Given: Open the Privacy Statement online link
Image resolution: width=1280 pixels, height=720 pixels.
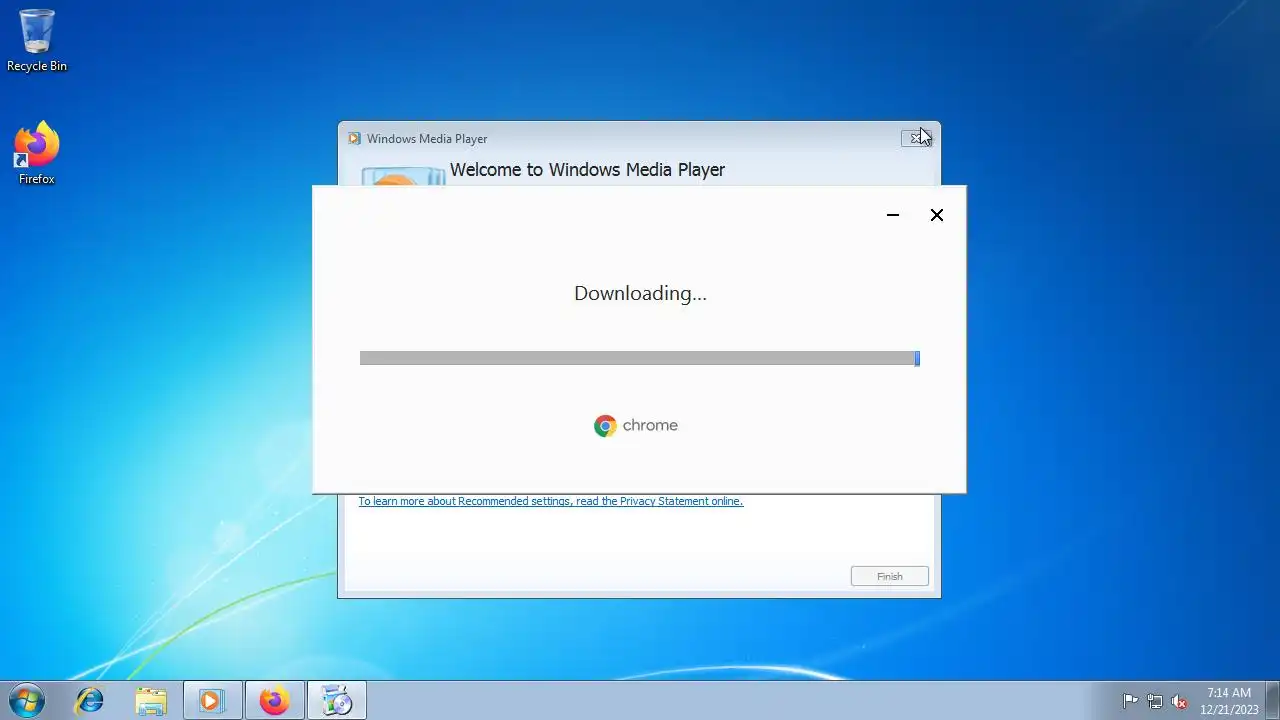Looking at the screenshot, I should pyautogui.click(x=550, y=501).
